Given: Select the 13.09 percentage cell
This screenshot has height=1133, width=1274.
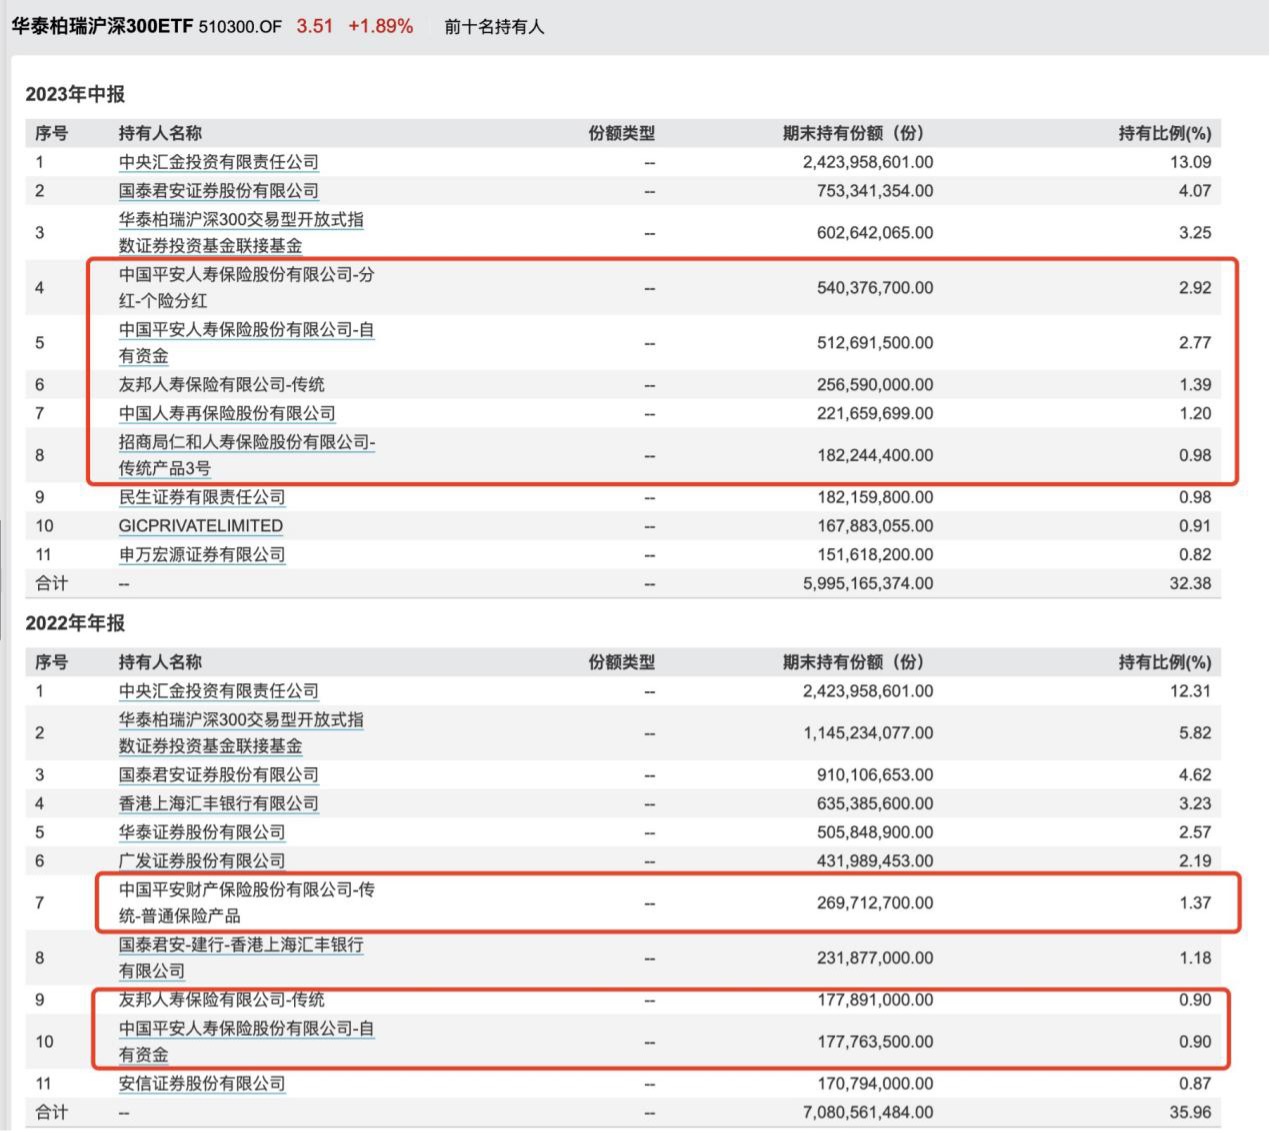Looking at the screenshot, I should click(x=1190, y=162).
